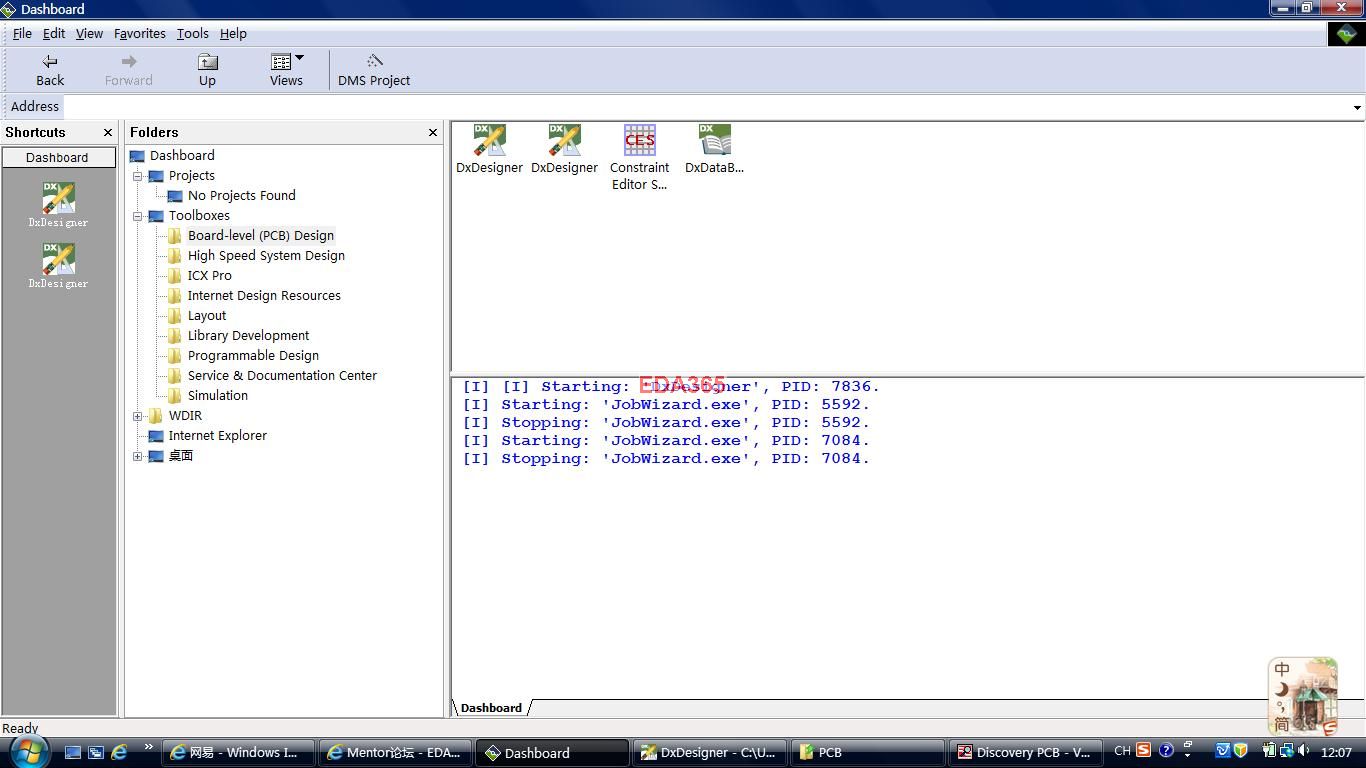Select the Dashboard root node in Folders tree
The image size is (1366, 768).
tap(182, 155)
